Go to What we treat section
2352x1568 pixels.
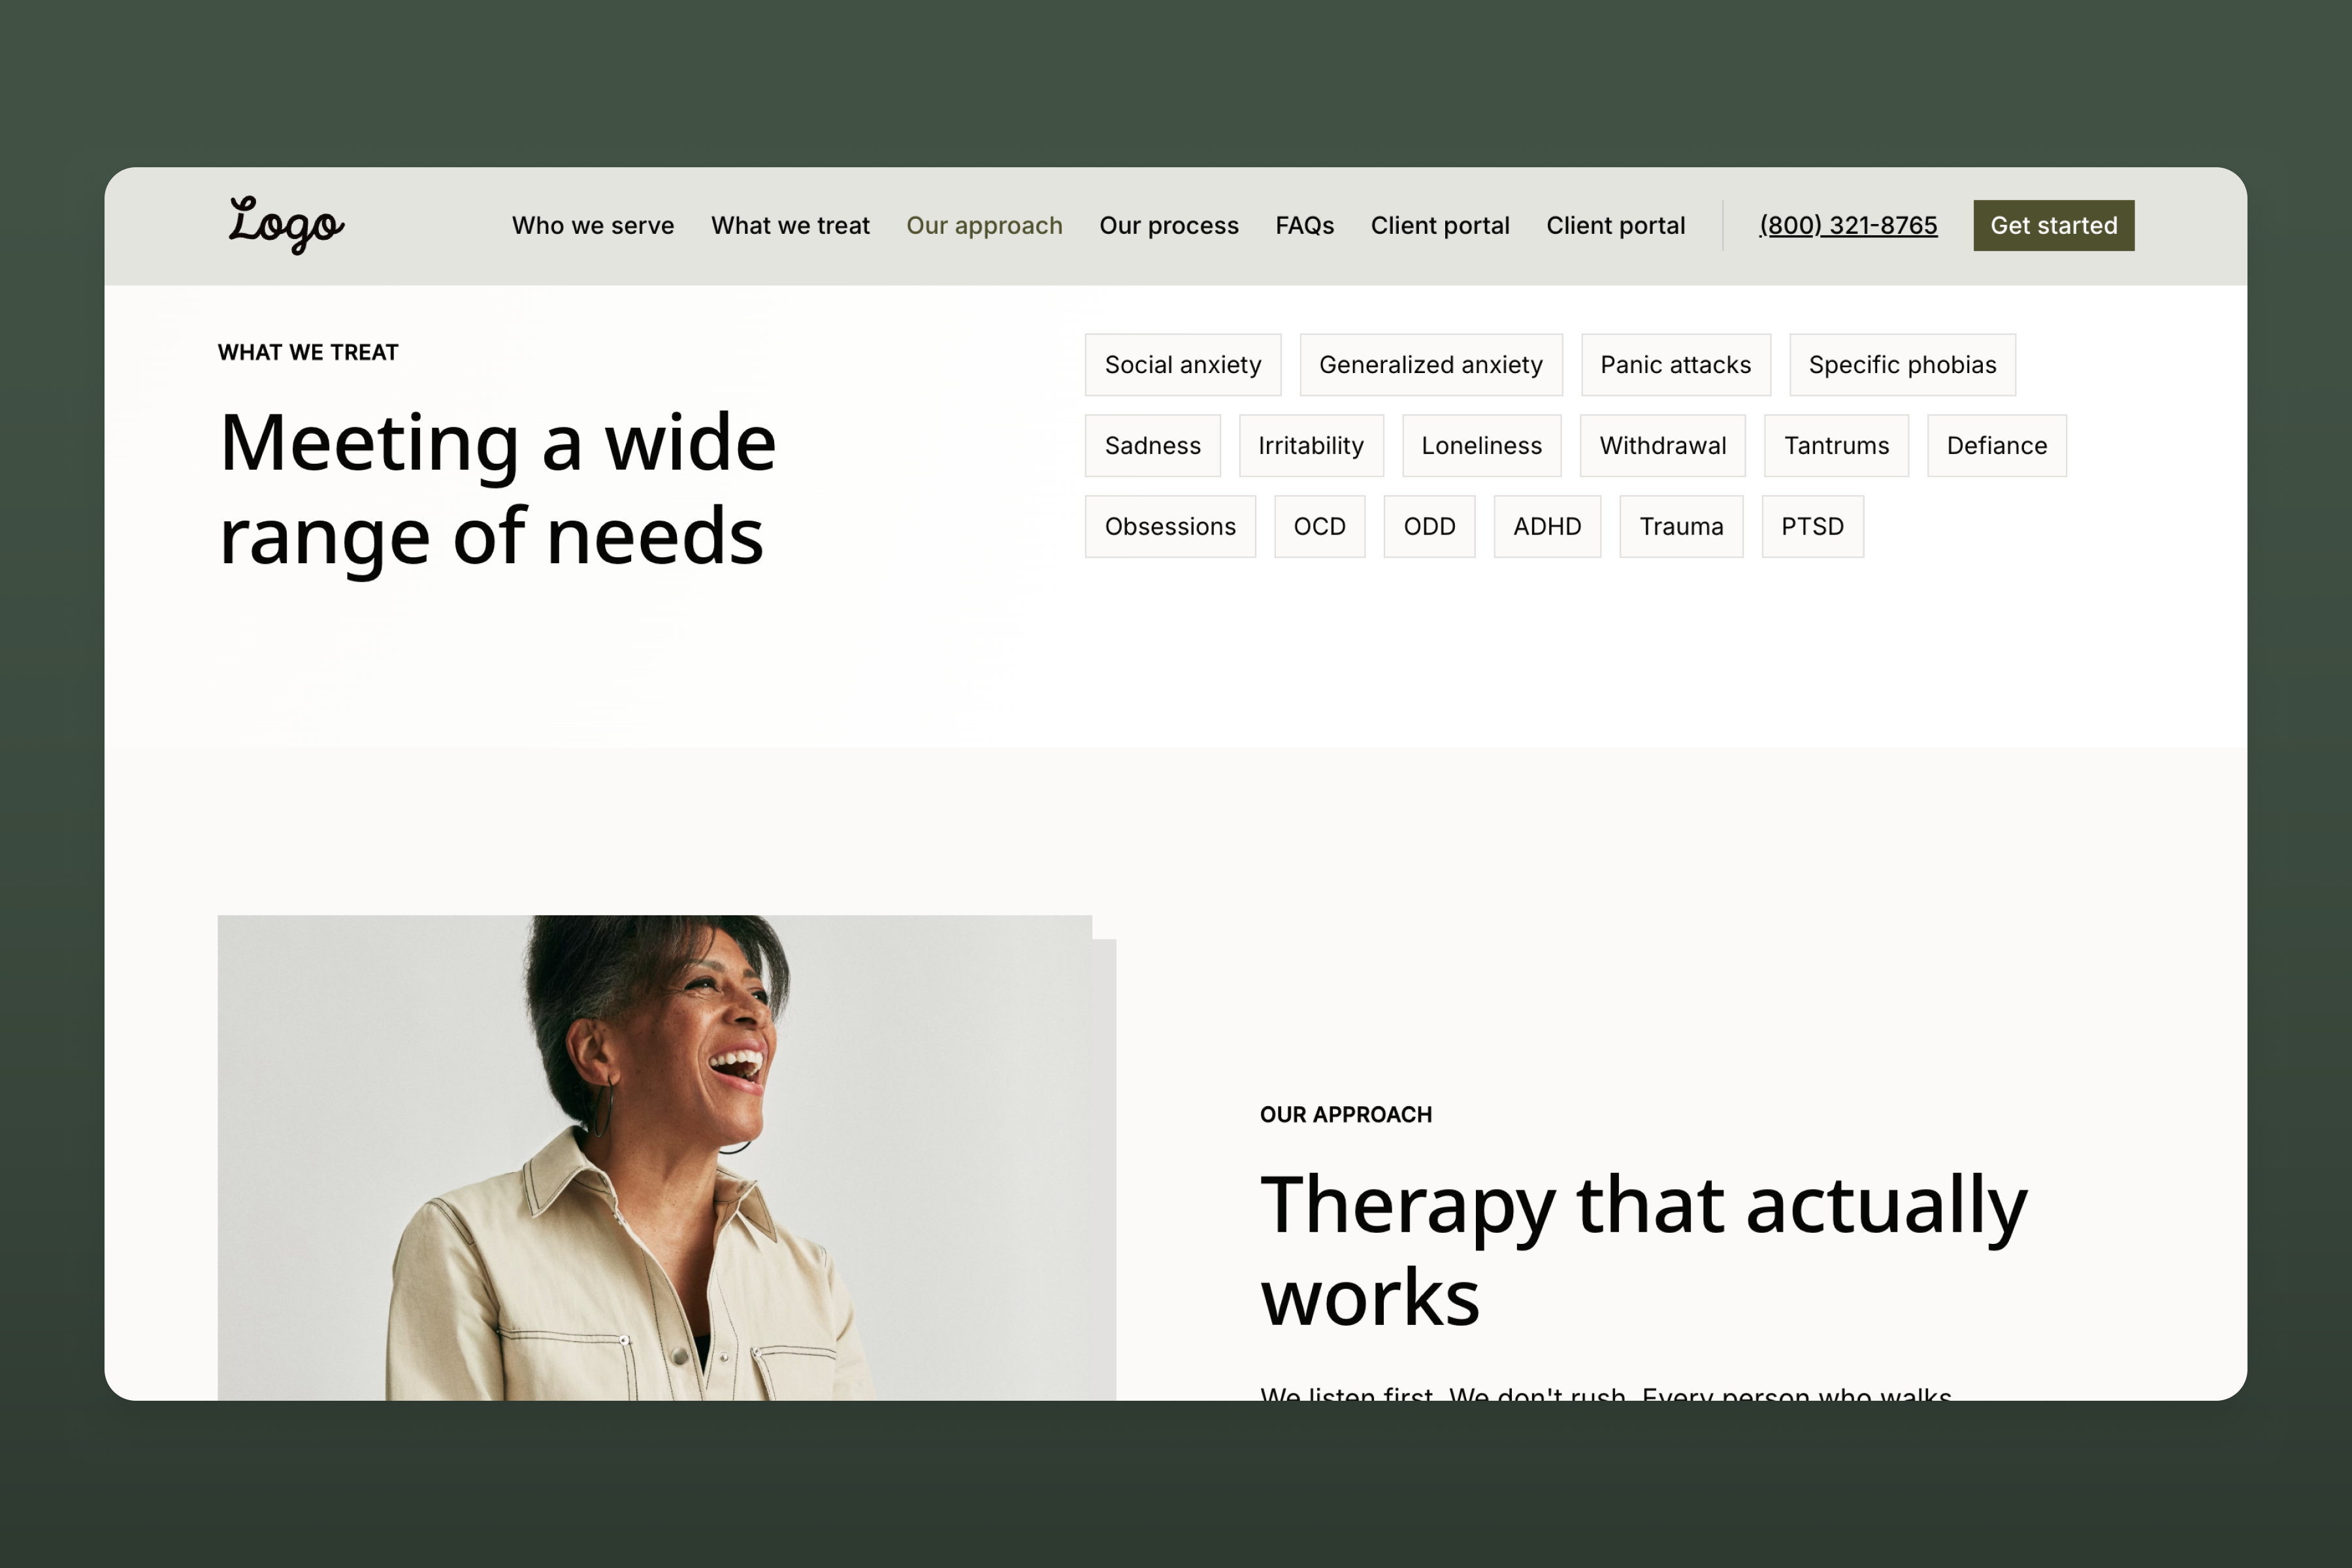[790, 226]
